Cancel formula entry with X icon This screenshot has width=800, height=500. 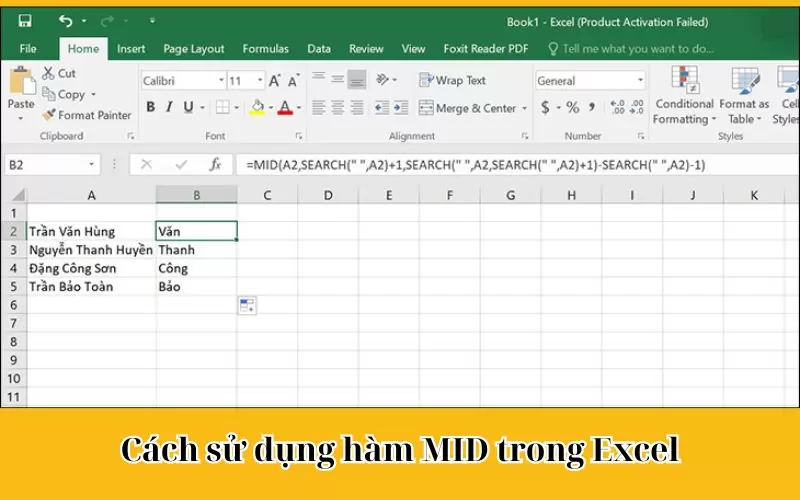point(146,165)
